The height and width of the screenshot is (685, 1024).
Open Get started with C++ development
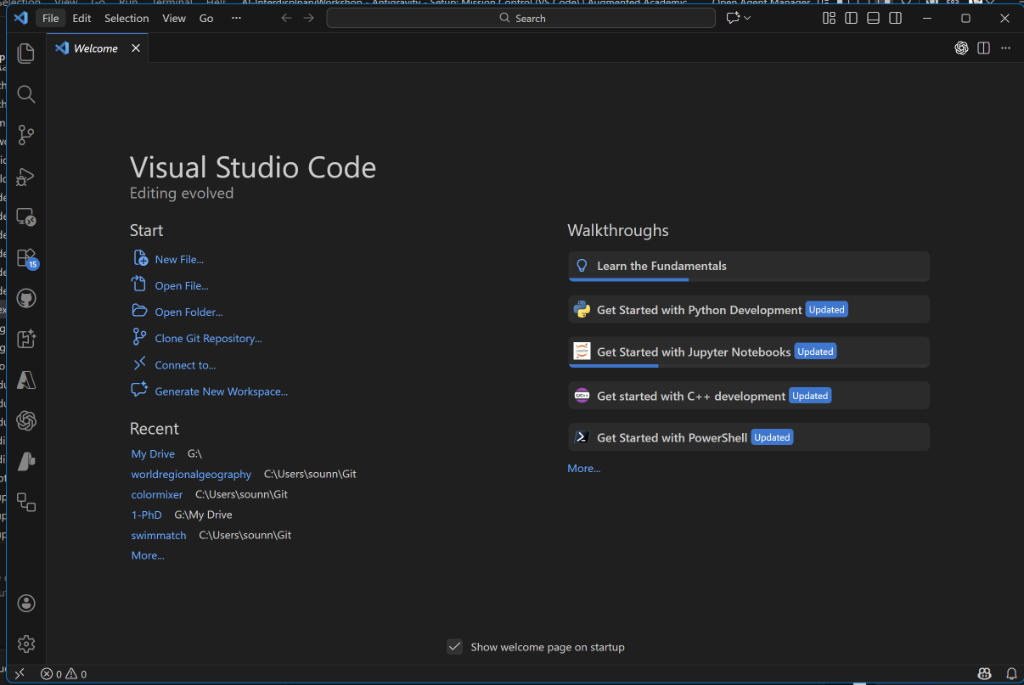pos(748,396)
